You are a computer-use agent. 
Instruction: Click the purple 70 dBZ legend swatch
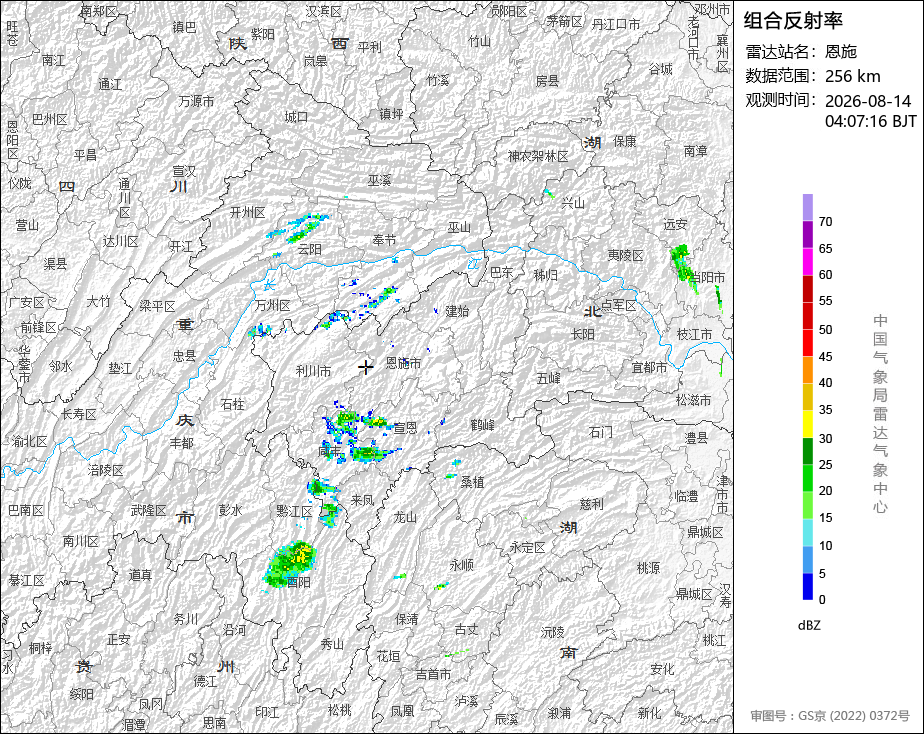click(807, 207)
